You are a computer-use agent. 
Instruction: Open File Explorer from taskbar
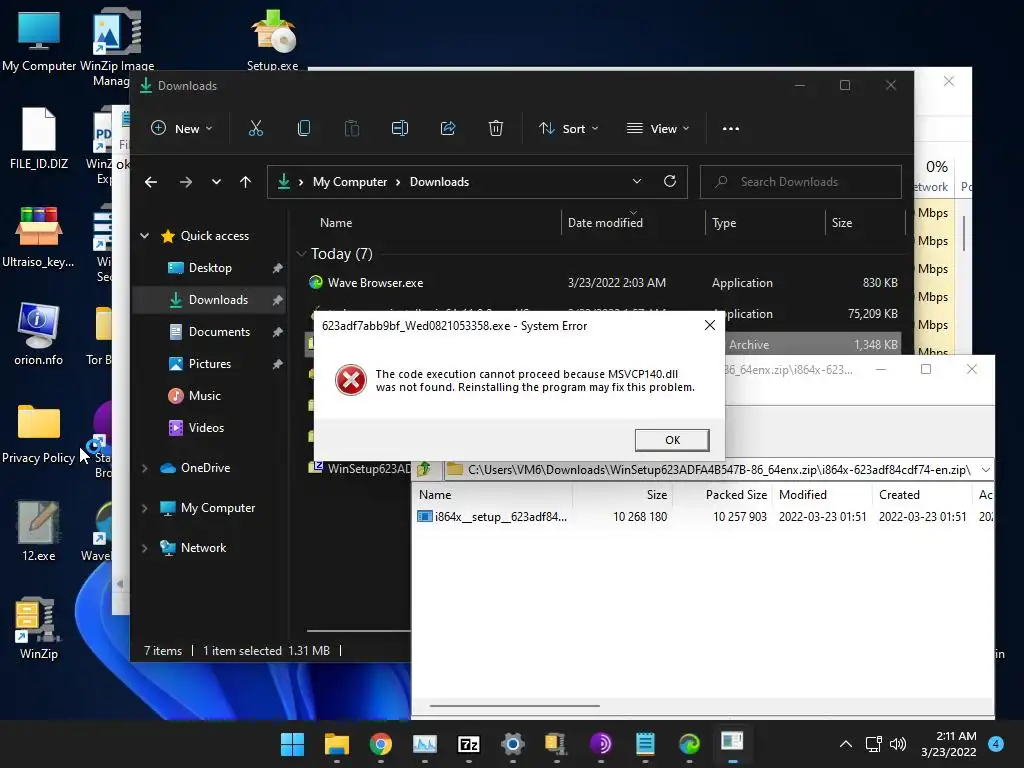tap(336, 744)
